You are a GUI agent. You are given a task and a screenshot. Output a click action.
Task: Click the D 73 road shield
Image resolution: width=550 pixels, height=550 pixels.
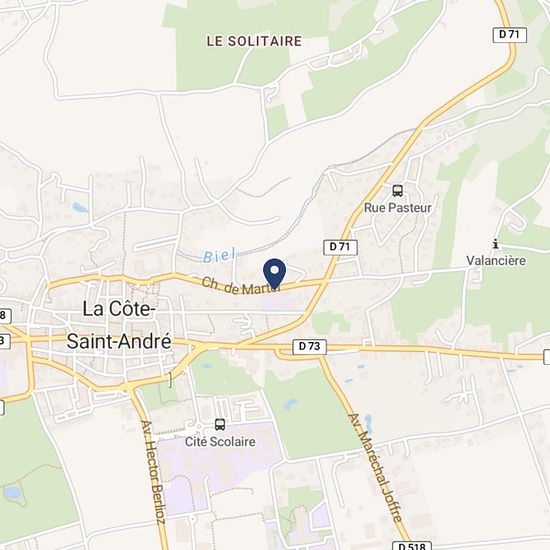click(x=309, y=347)
